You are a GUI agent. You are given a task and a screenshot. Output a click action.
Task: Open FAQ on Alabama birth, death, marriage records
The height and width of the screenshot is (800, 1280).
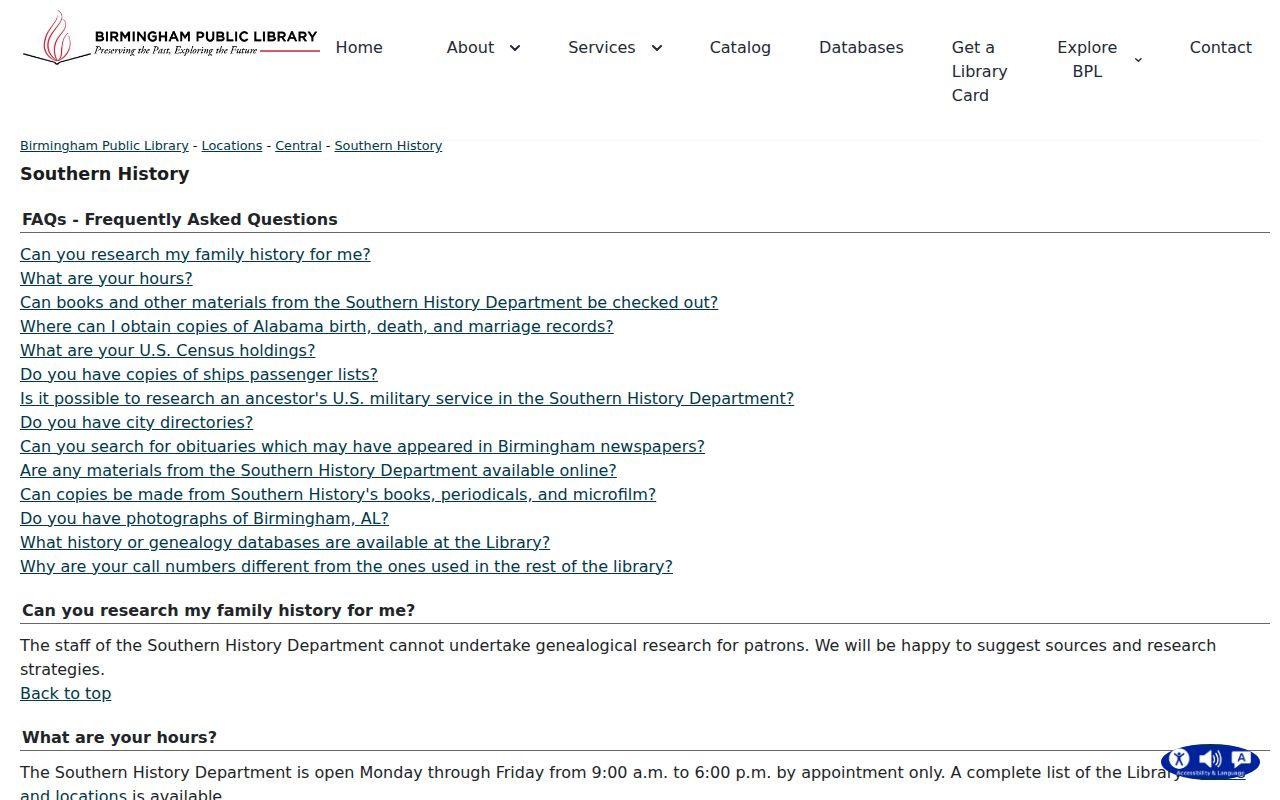coord(317,326)
